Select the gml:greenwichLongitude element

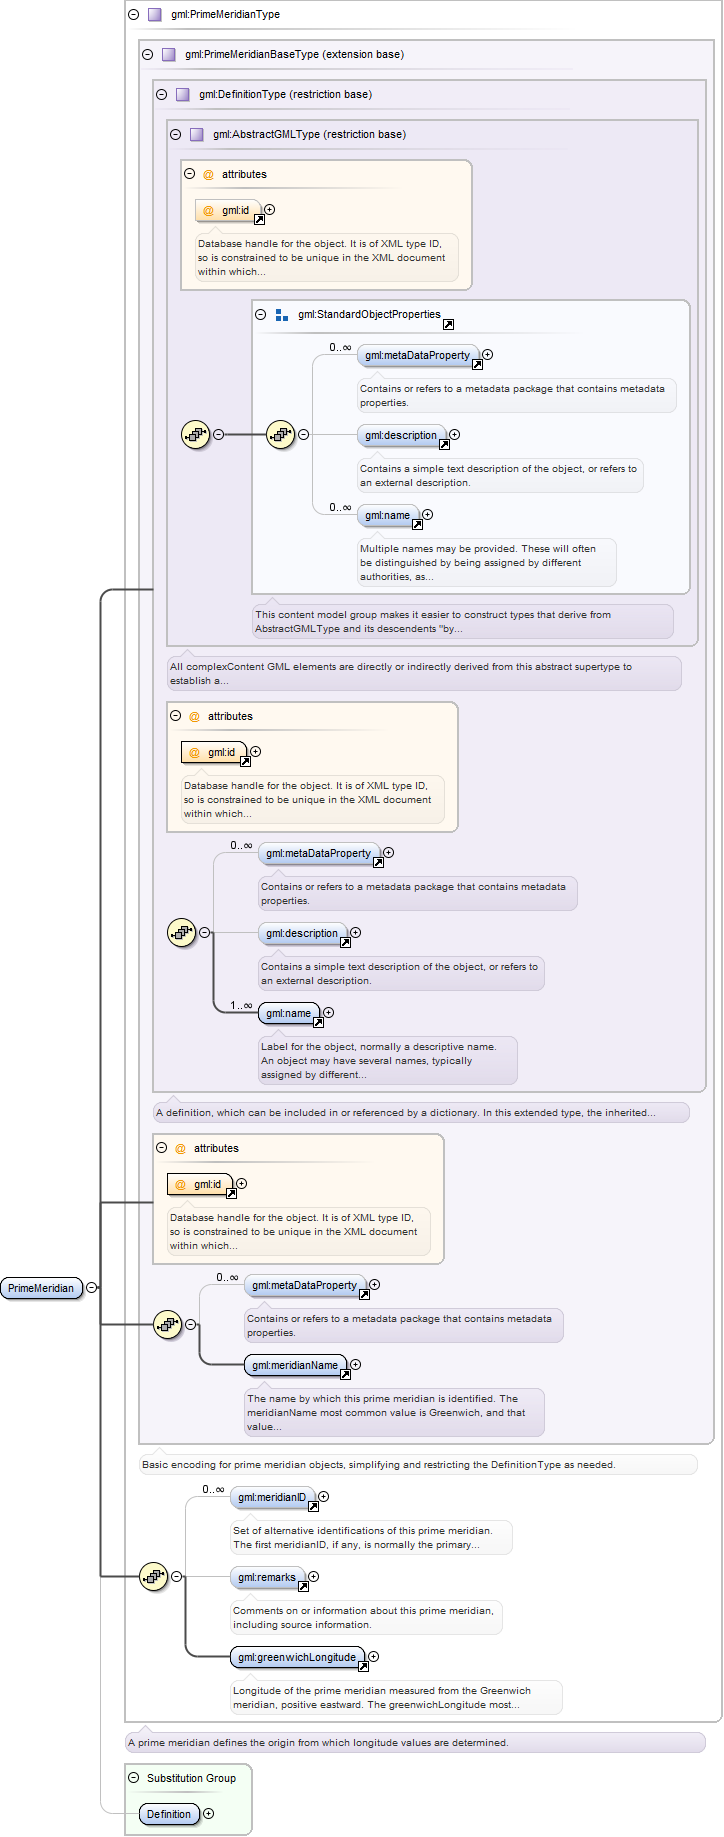coord(297,1657)
